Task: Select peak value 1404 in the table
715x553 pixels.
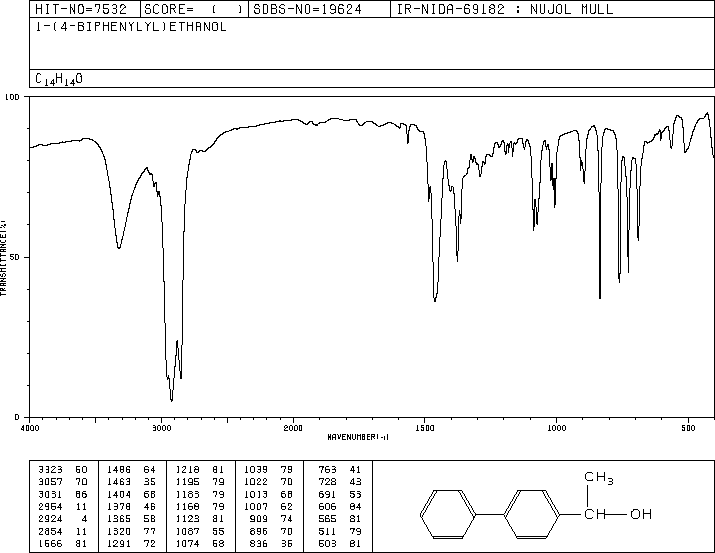Action: [x=119, y=494]
